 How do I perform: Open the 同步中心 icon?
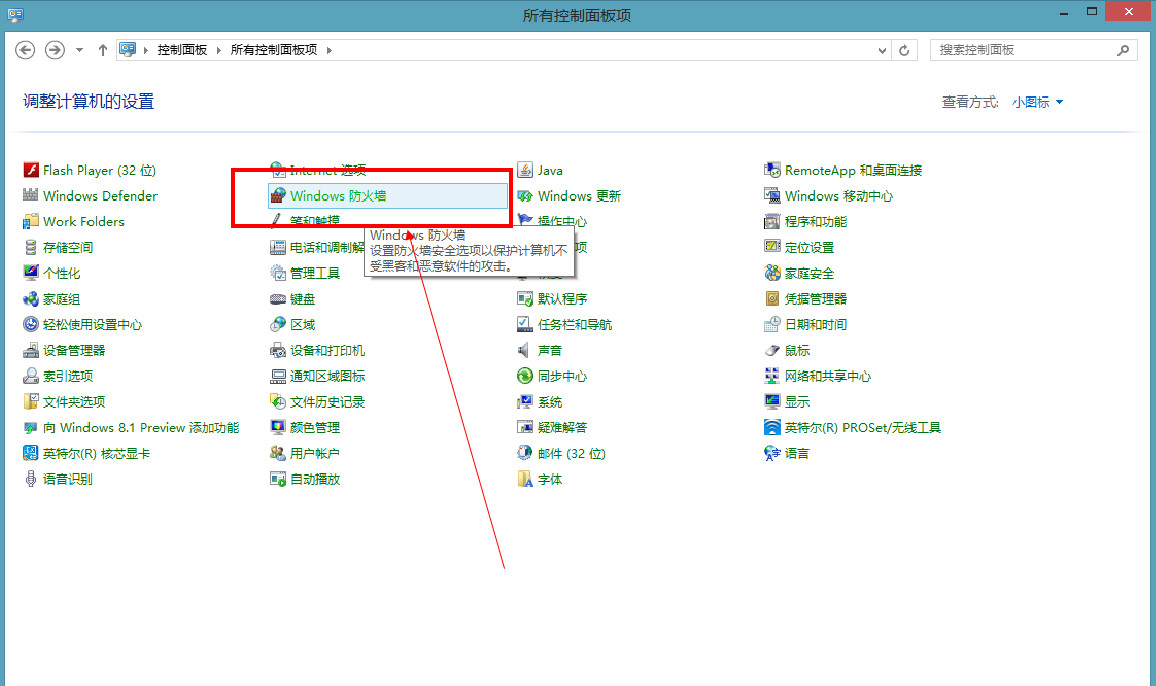click(x=525, y=376)
